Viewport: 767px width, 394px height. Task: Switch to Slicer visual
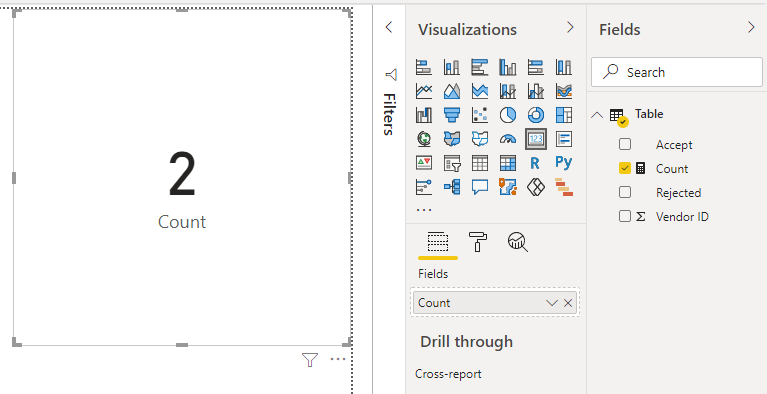(451, 162)
